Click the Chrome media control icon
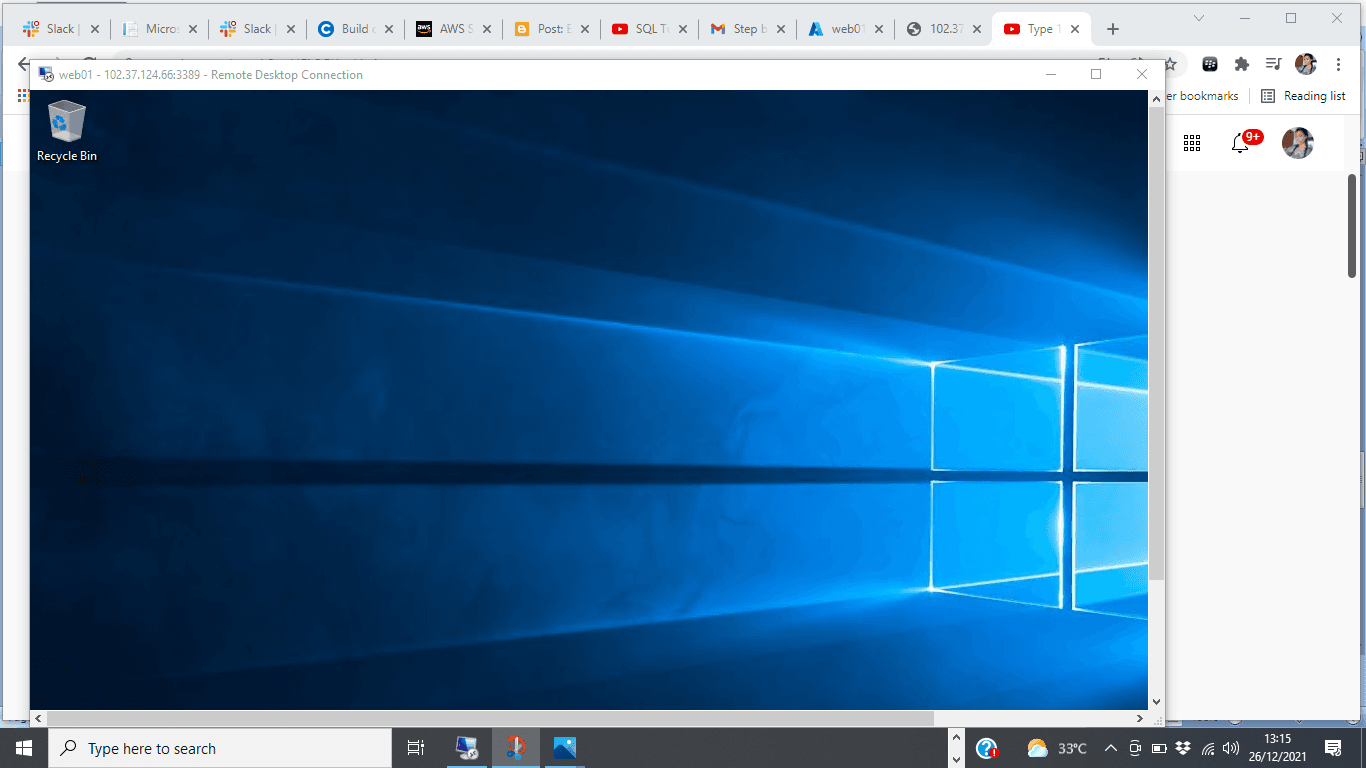Image resolution: width=1366 pixels, height=768 pixels. pyautogui.click(x=1273, y=64)
